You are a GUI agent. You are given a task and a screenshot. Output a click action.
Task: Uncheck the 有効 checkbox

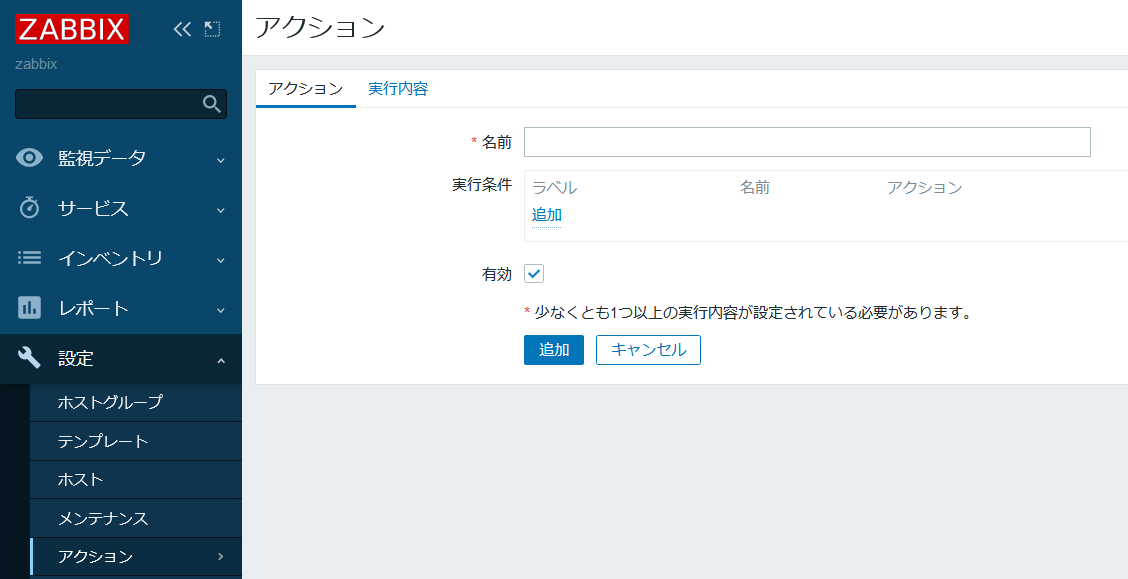533,272
